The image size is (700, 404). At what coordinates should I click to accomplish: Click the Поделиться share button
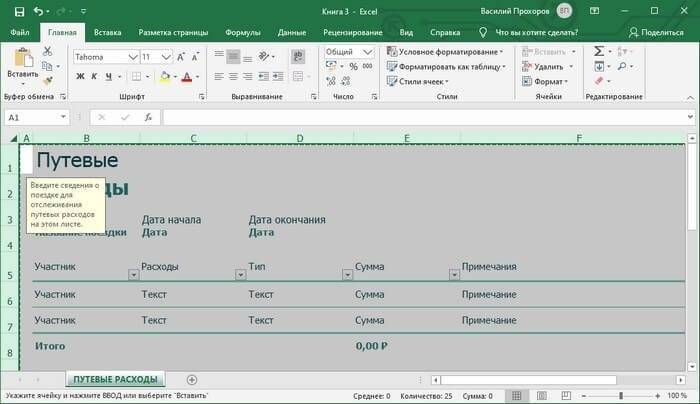point(657,32)
